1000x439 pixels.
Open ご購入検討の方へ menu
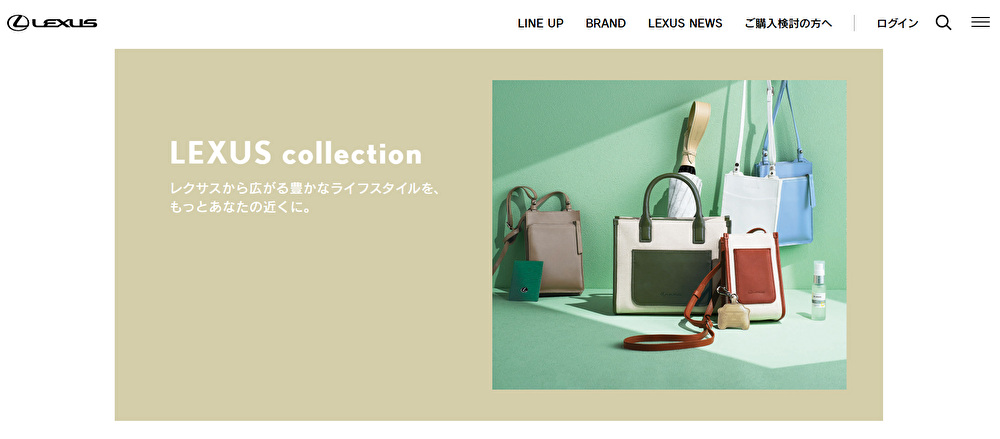pos(788,23)
